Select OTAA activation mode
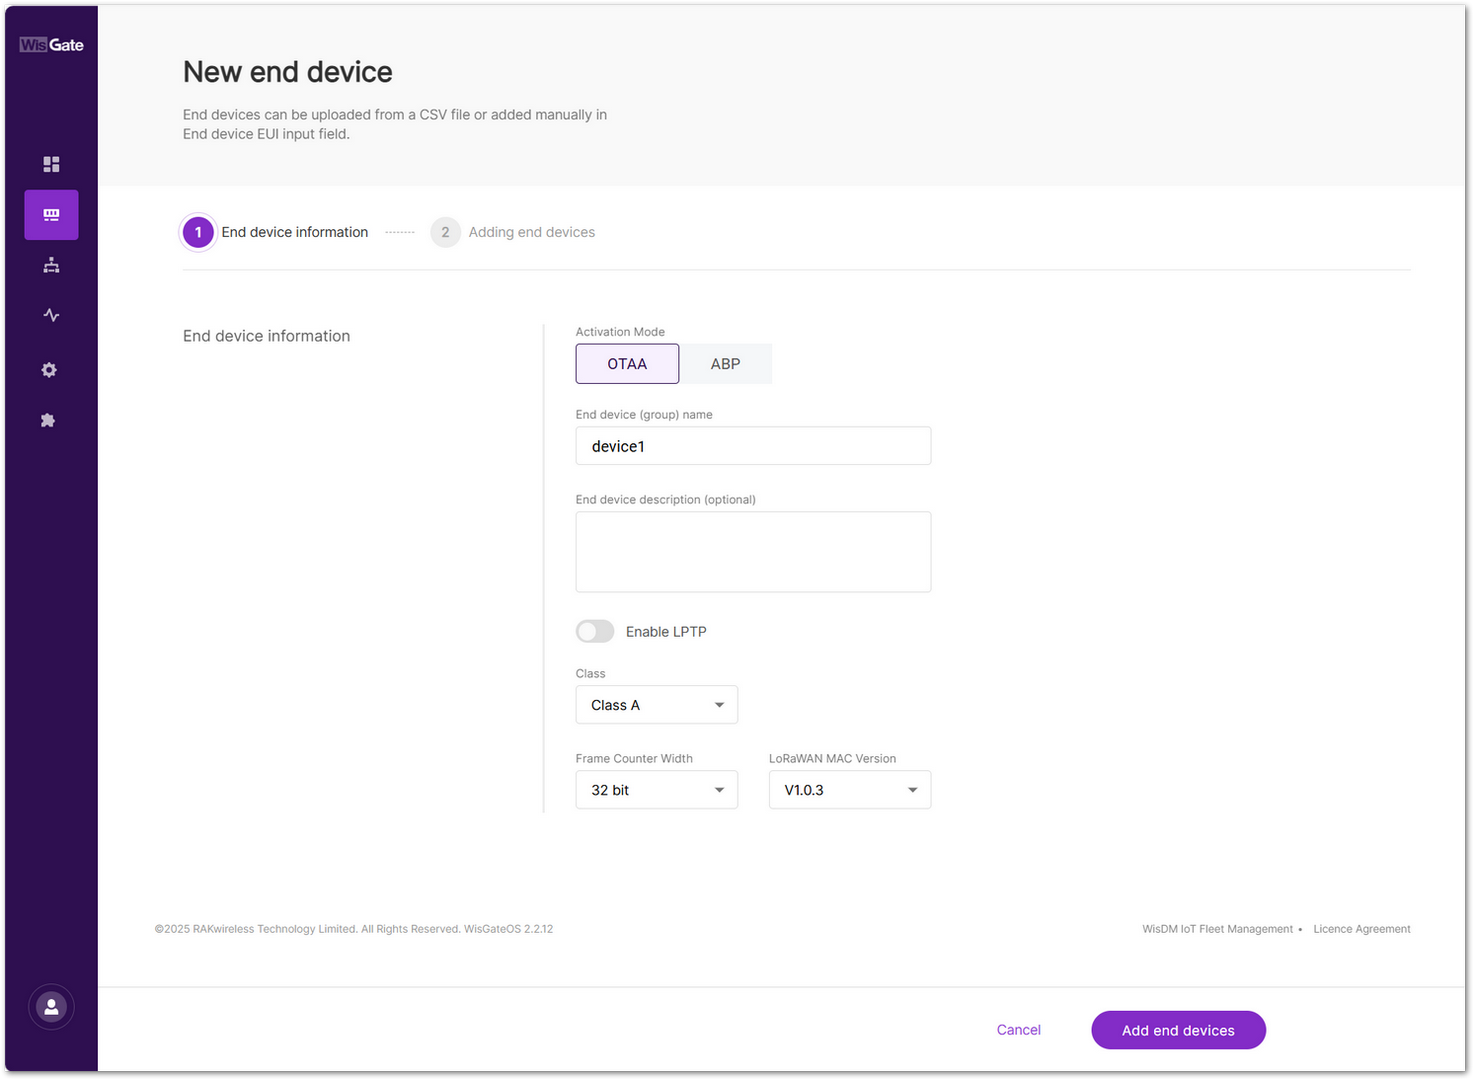Image resolution: width=1474 pixels, height=1080 pixels. [x=627, y=363]
